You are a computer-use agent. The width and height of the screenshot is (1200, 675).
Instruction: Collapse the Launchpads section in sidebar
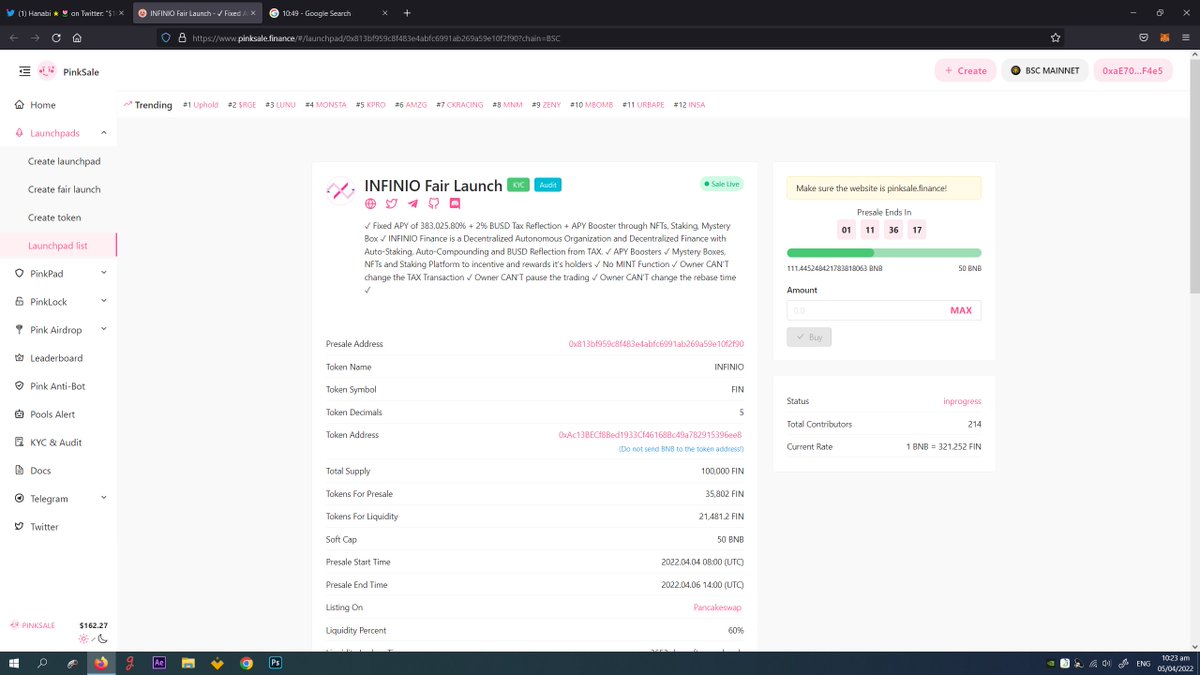pyautogui.click(x=103, y=132)
